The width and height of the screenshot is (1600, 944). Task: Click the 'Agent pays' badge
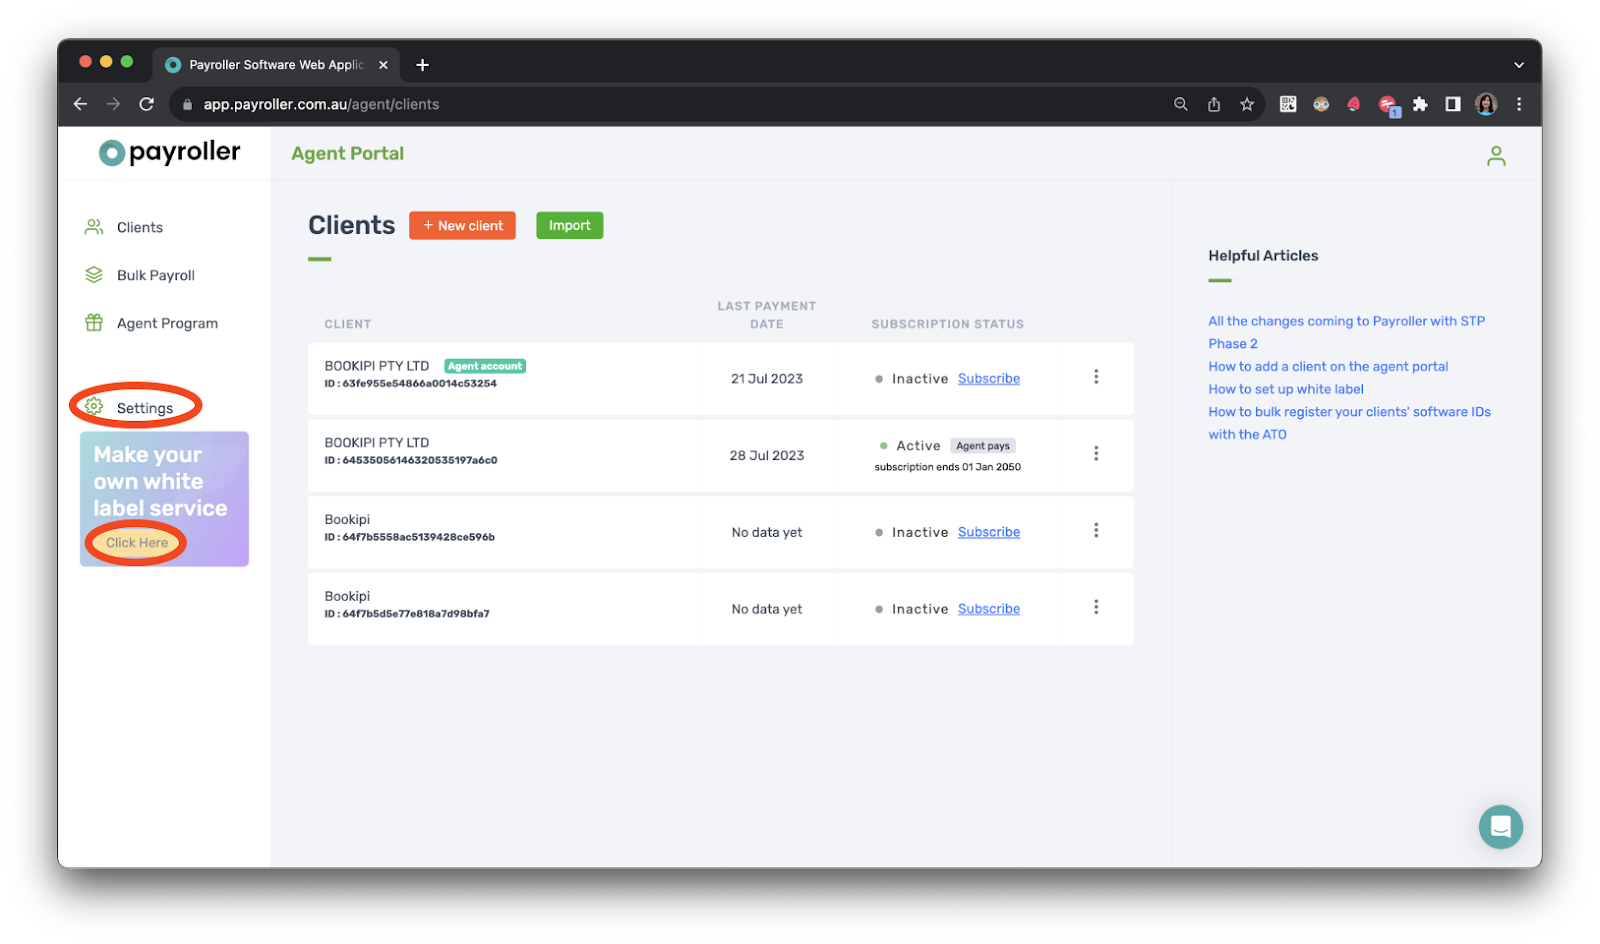(x=982, y=446)
